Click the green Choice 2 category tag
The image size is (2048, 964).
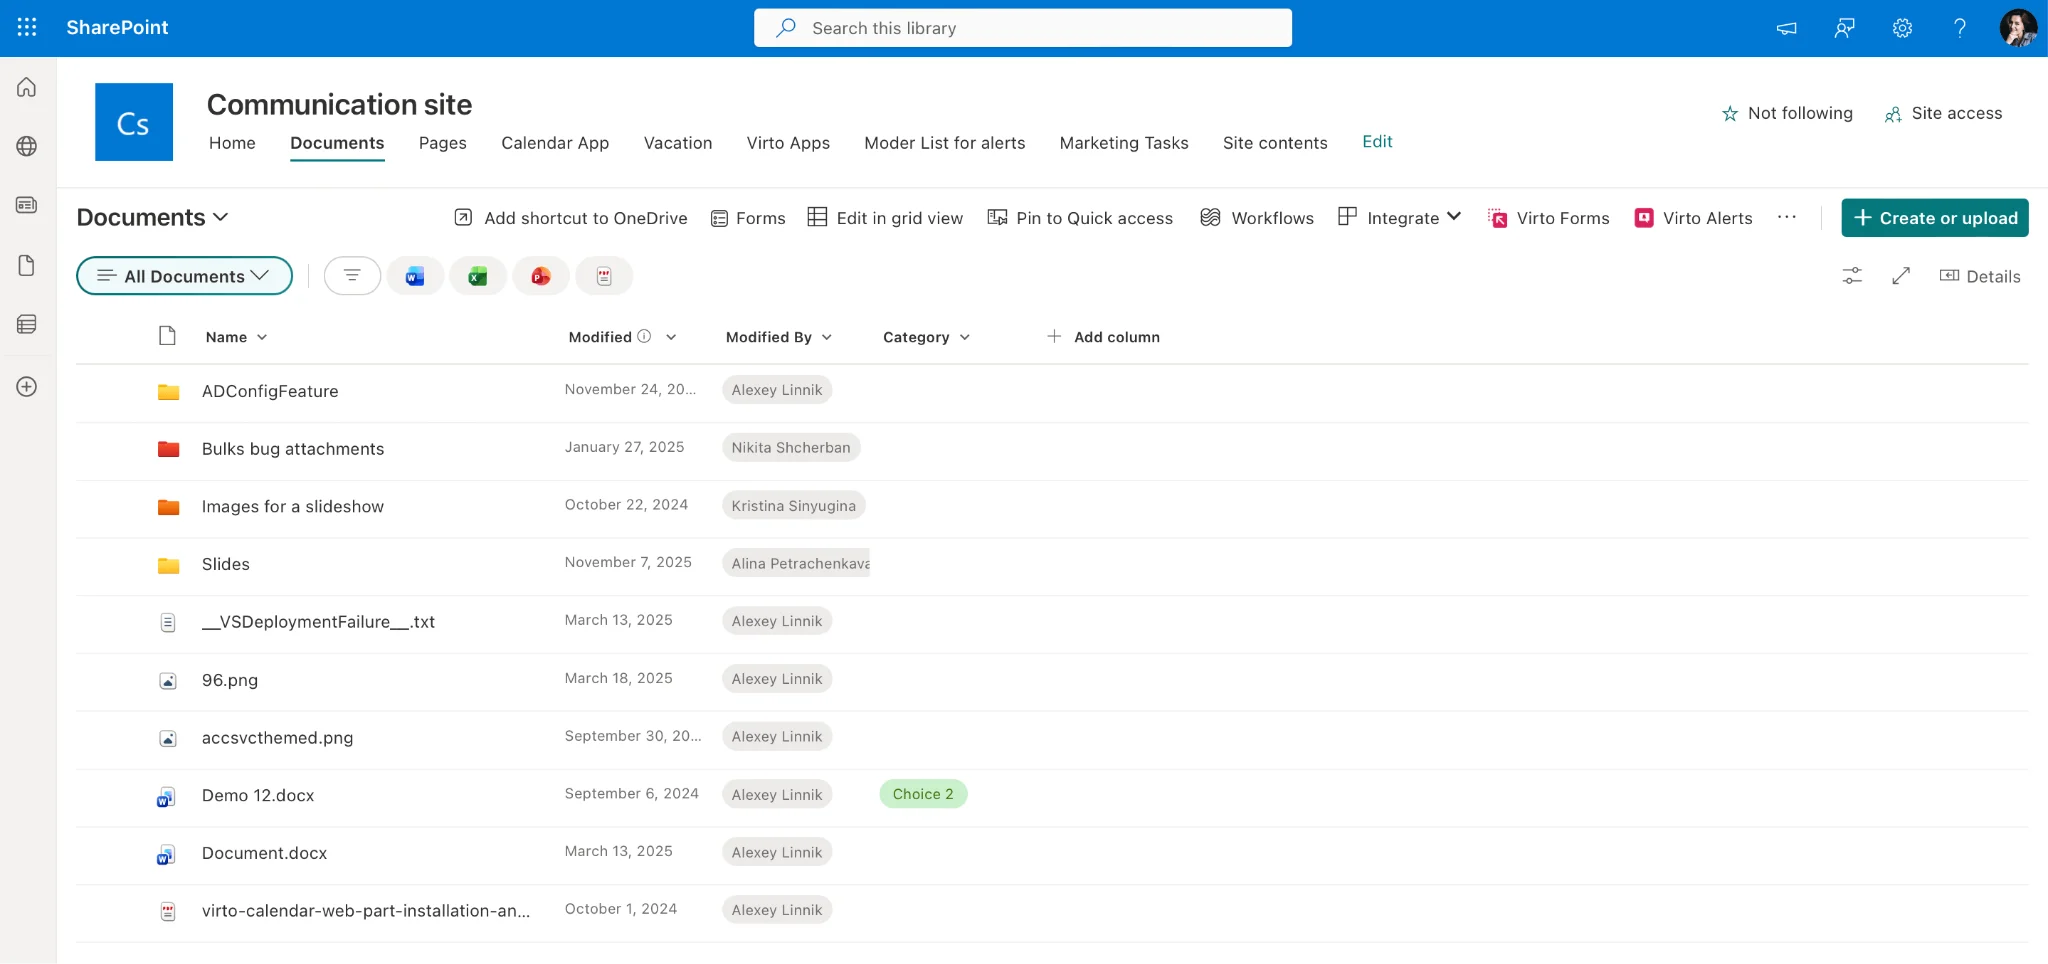tap(923, 794)
